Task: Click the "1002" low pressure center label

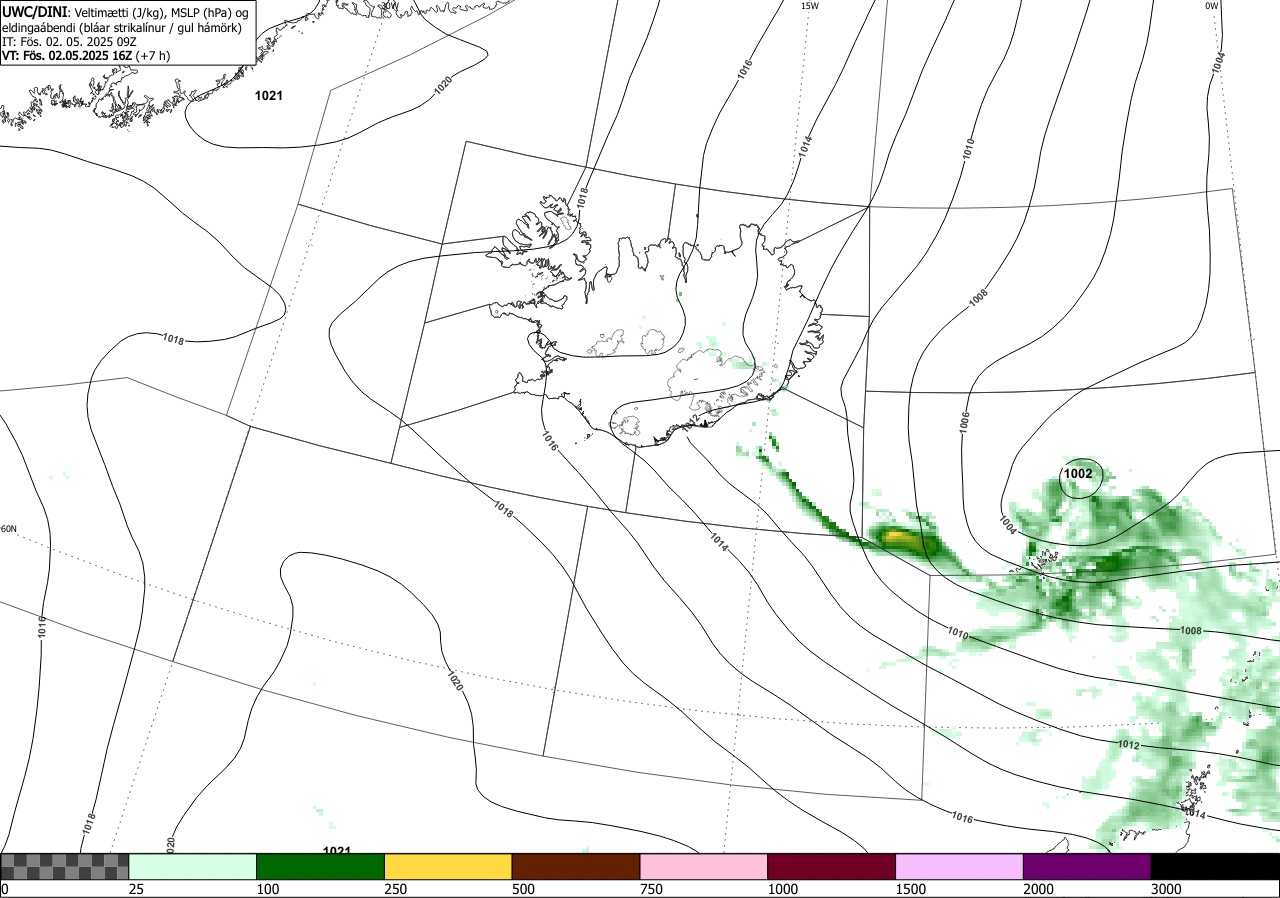Action: click(1078, 474)
